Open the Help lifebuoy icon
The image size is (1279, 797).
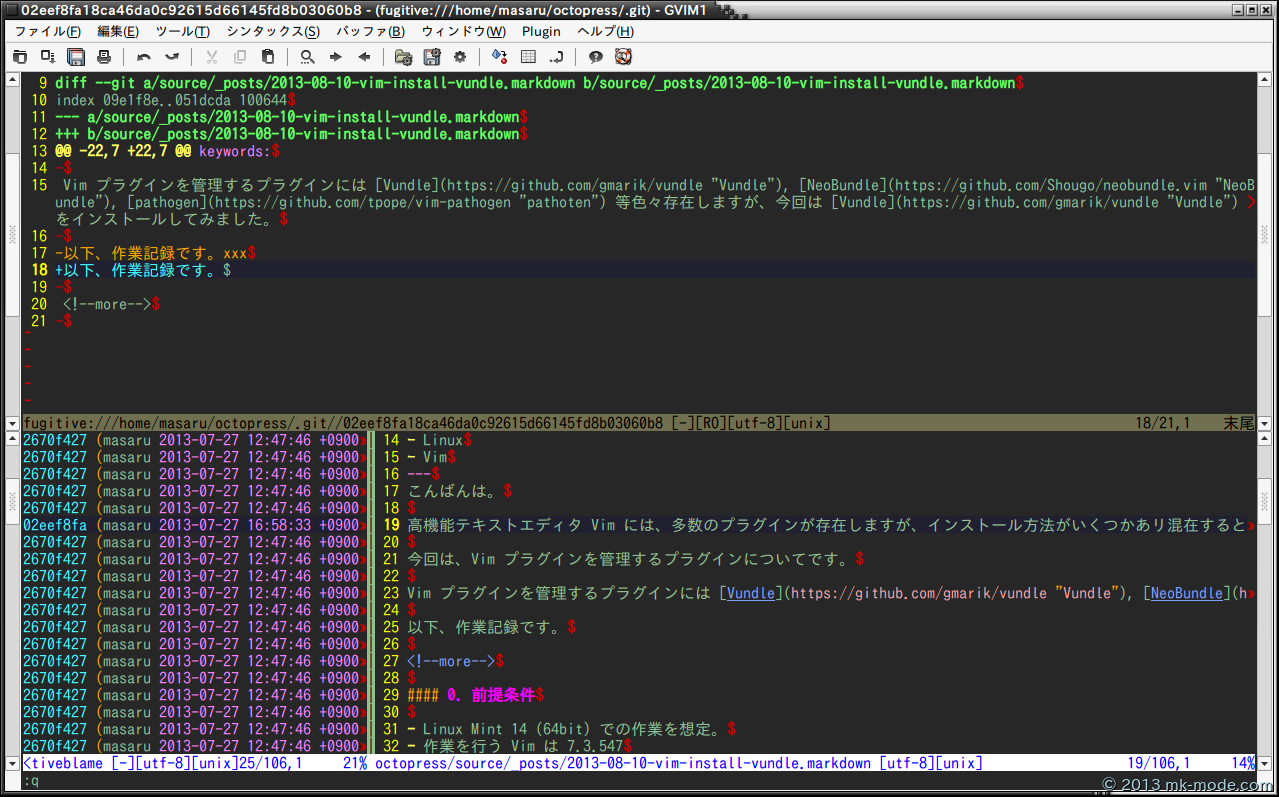point(624,57)
